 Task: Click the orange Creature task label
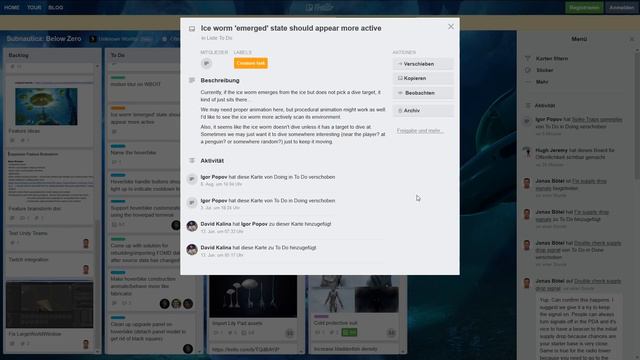[x=251, y=63]
